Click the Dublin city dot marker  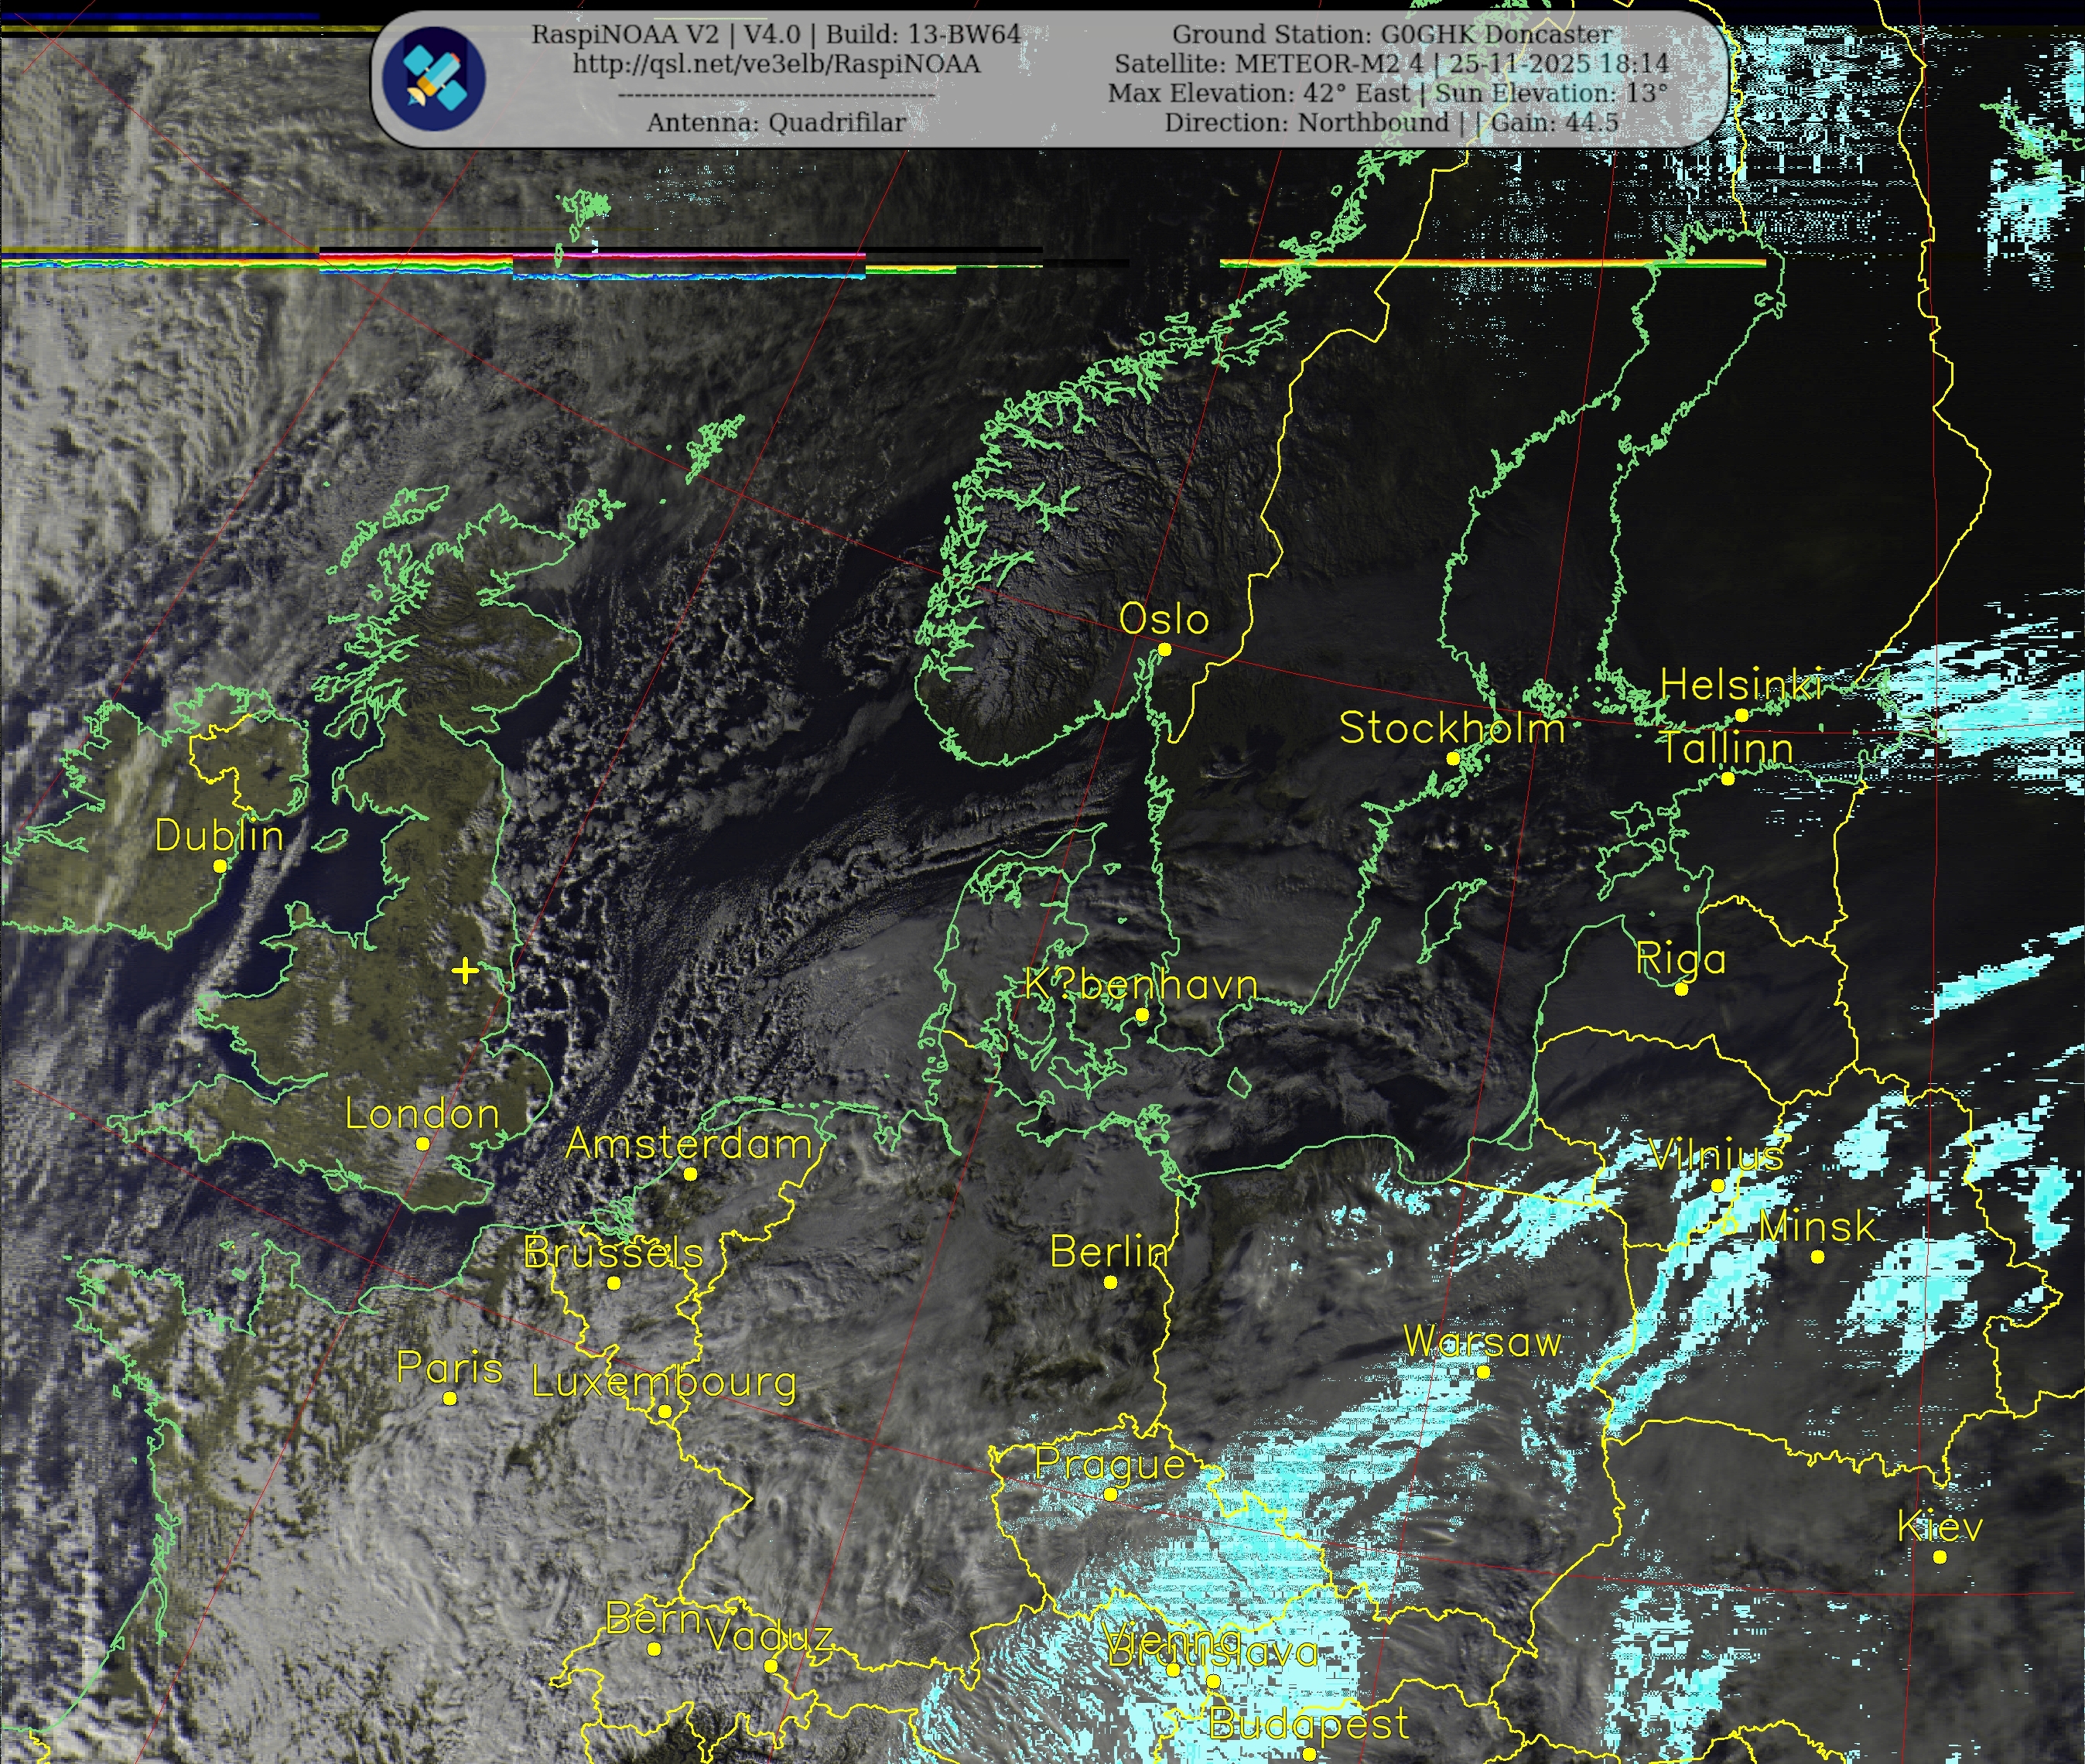point(221,866)
